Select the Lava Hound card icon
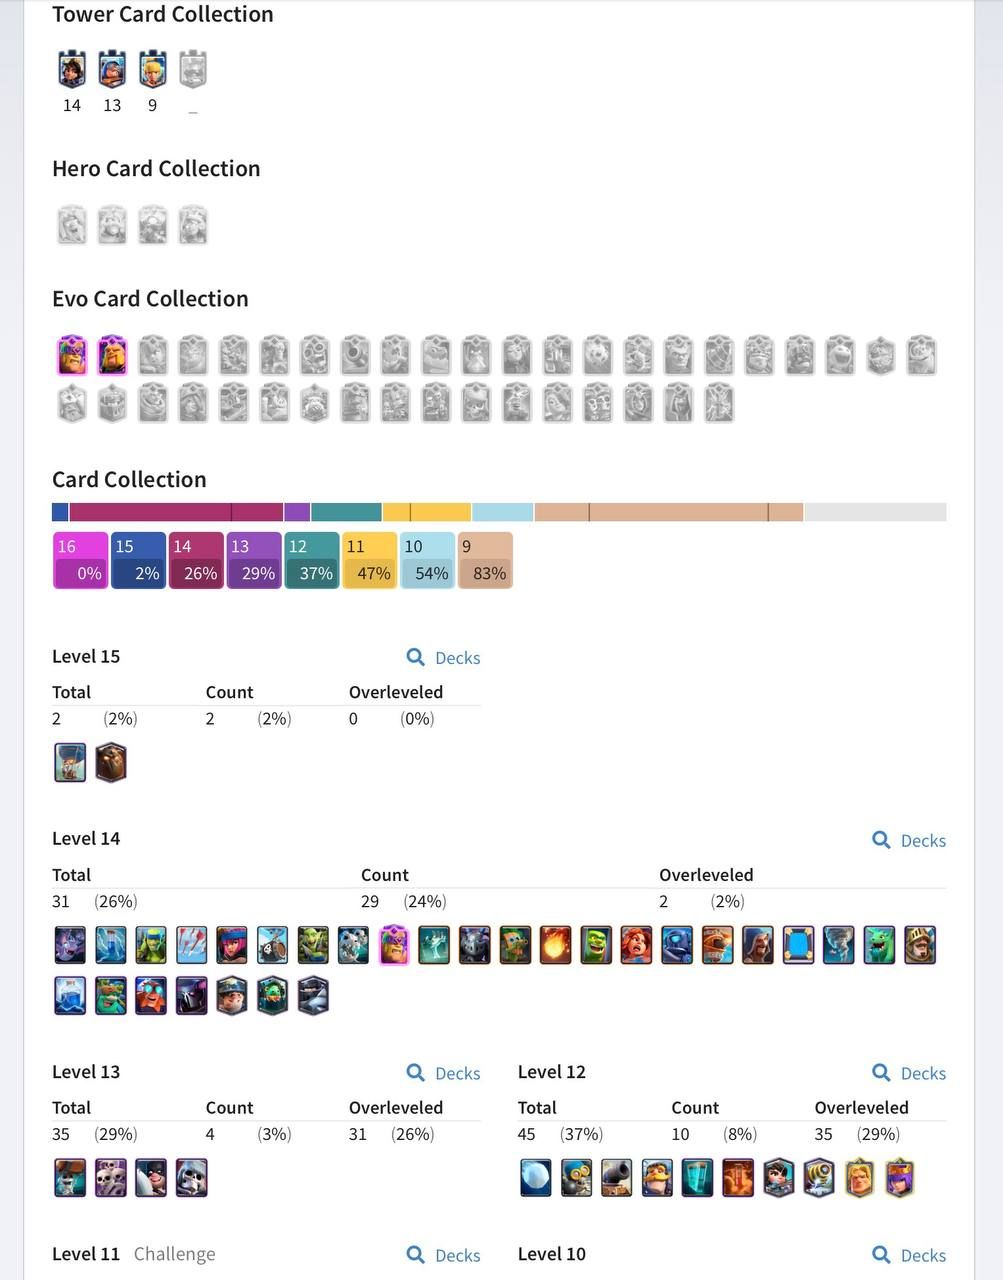 tap(111, 763)
